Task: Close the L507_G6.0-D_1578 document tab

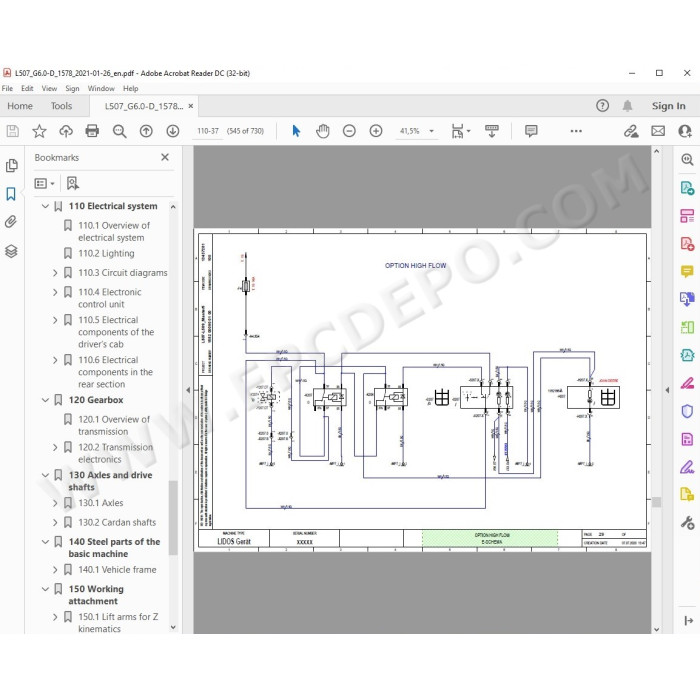Action: [191, 106]
